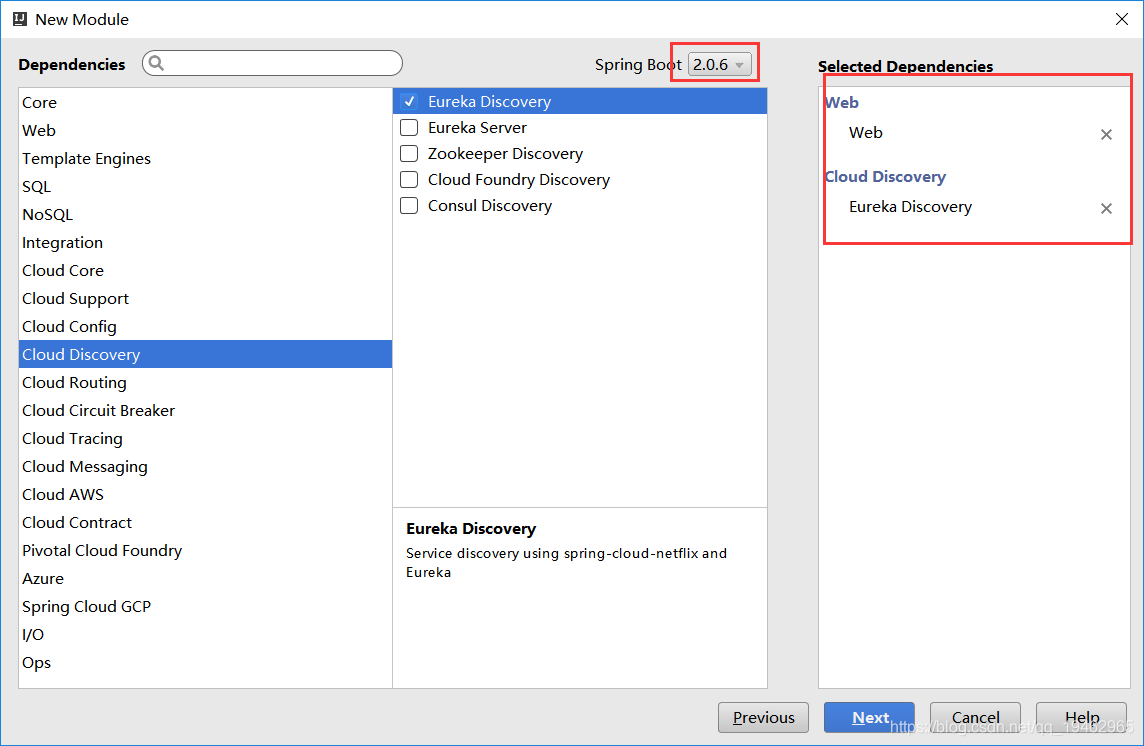Choose the NoSQL category

205,215
